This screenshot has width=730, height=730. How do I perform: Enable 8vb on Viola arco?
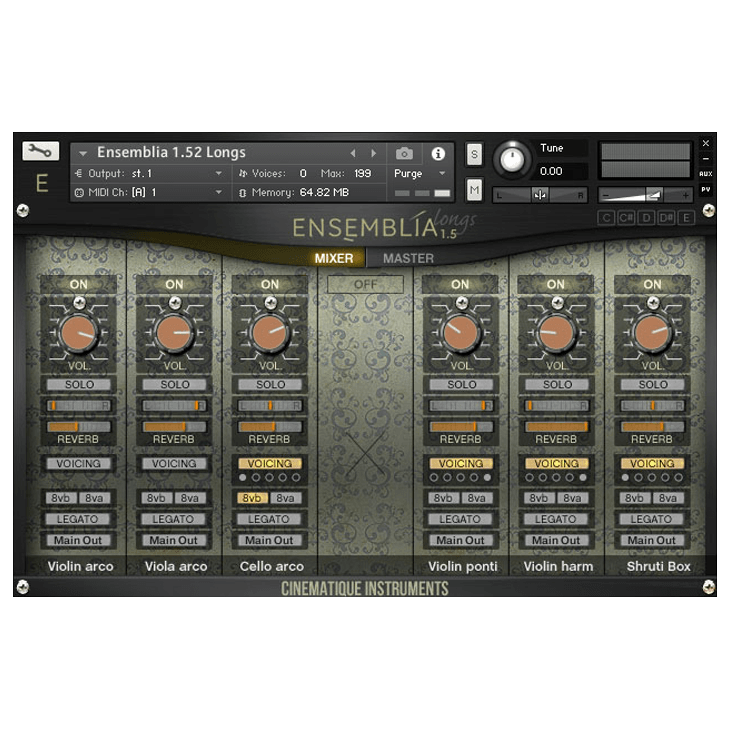156,498
